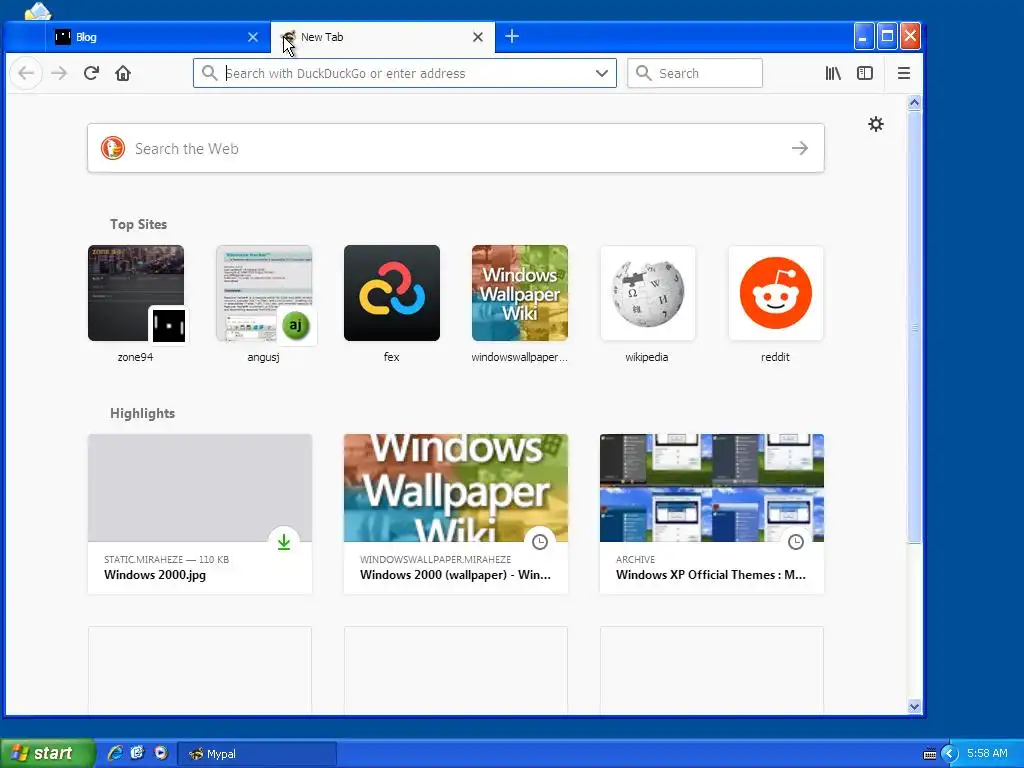The height and width of the screenshot is (768, 1024).
Task: Close the Blog tab
Action: 253,37
